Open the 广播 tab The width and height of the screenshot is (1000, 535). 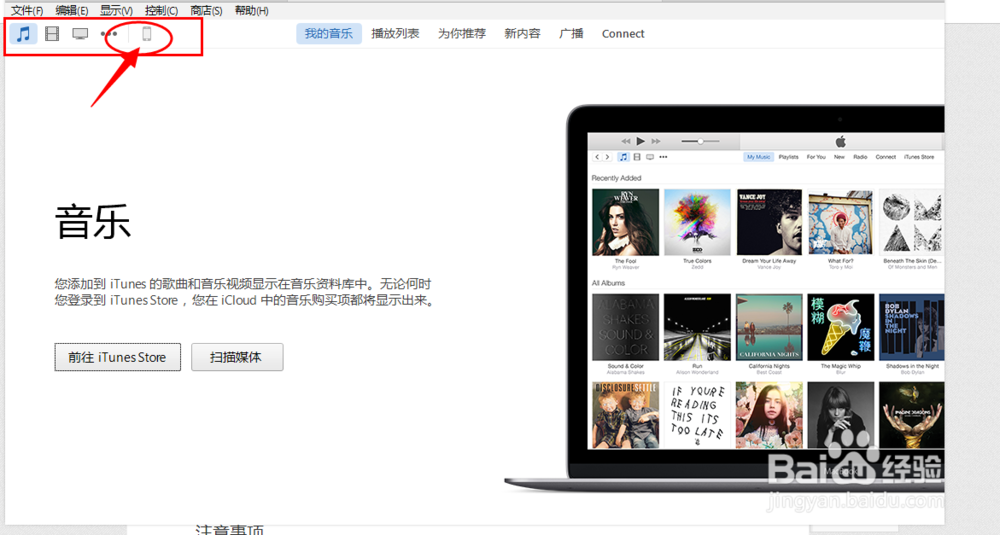(x=571, y=34)
